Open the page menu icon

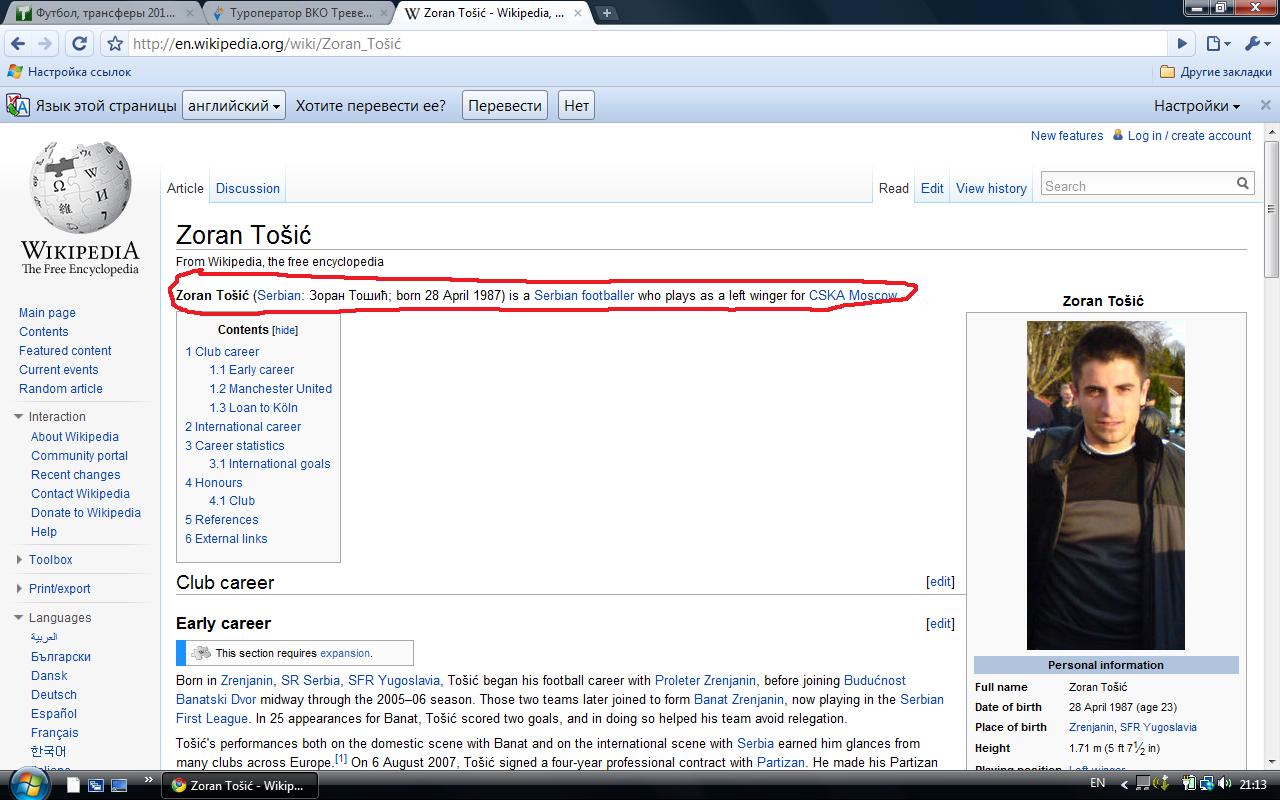click(x=1216, y=44)
